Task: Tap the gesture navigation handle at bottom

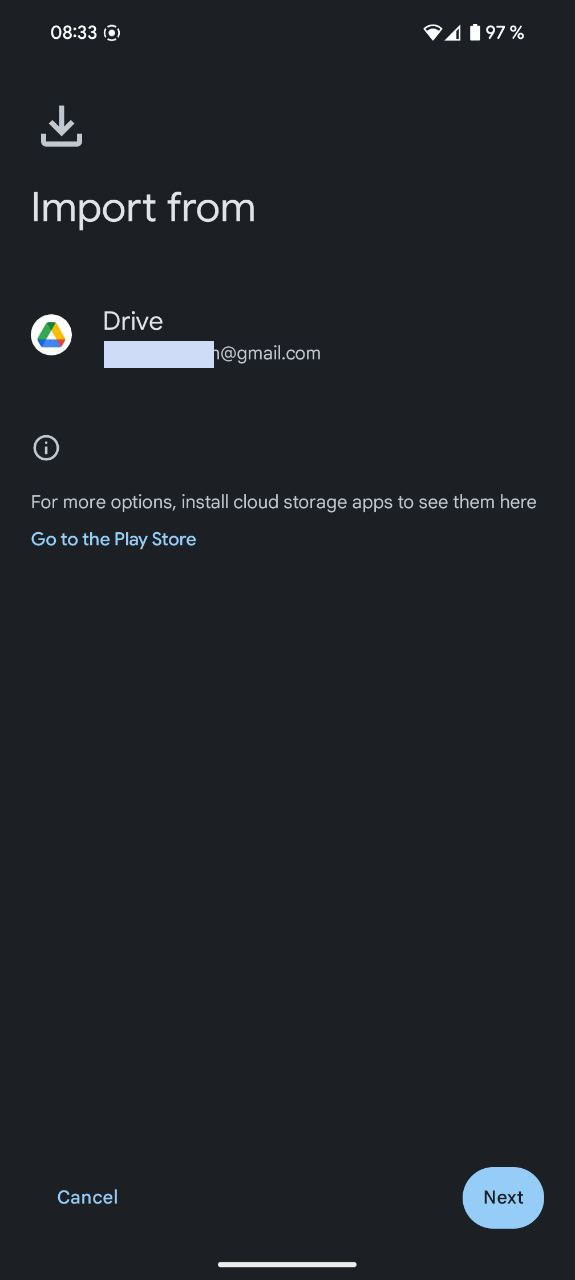Action: [x=287, y=1264]
